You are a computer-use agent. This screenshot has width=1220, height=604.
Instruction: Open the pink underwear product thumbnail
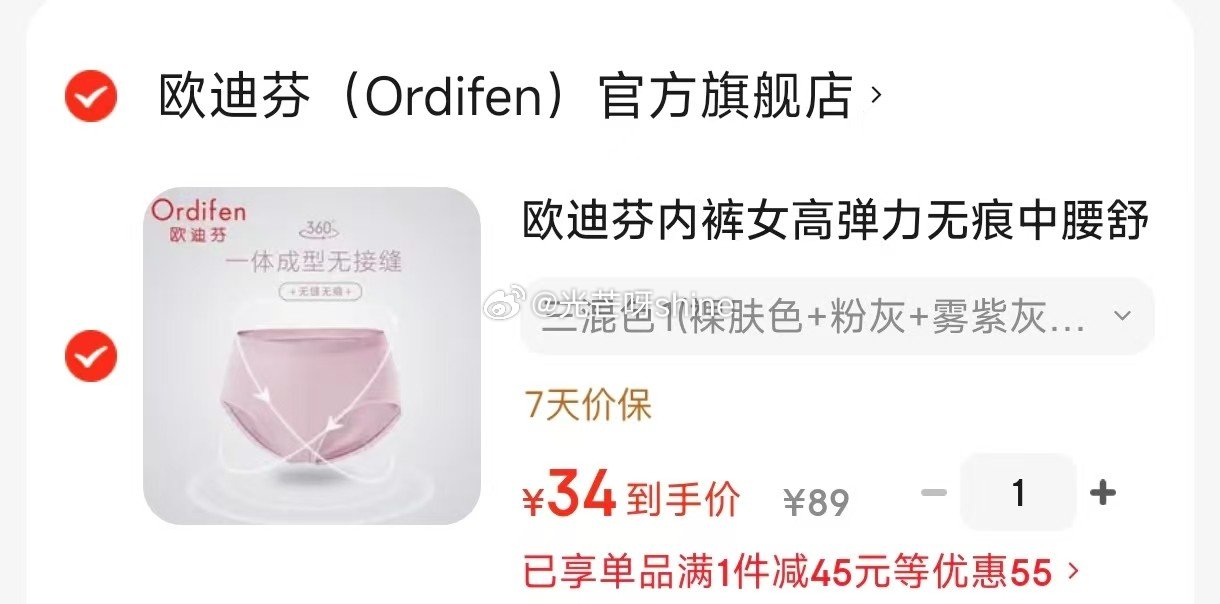click(312, 356)
